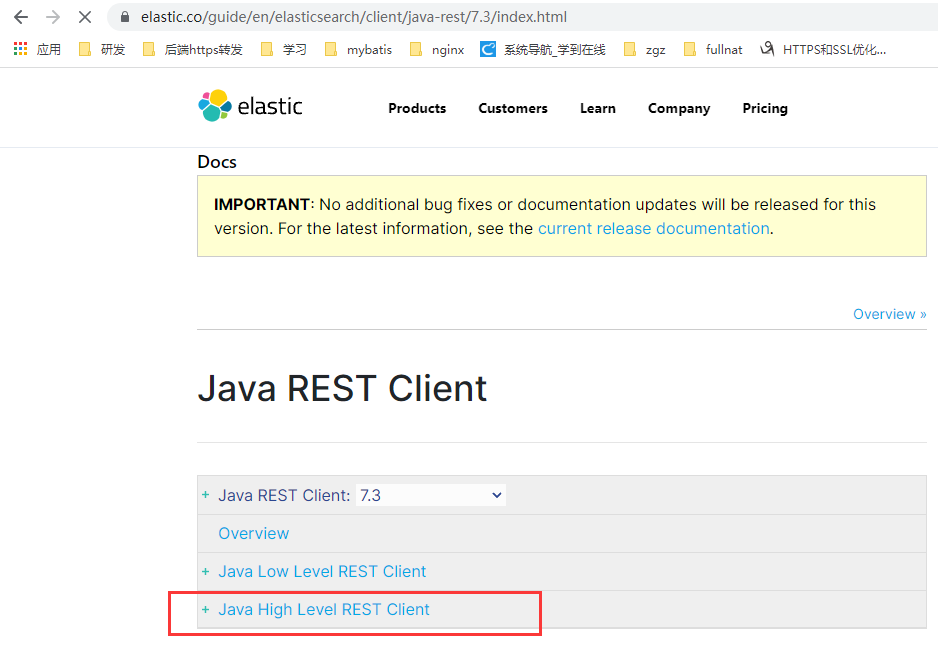Viewport: 938px width, 661px height.
Task: Open the apps grid shortcut (应用)
Action: [37, 49]
